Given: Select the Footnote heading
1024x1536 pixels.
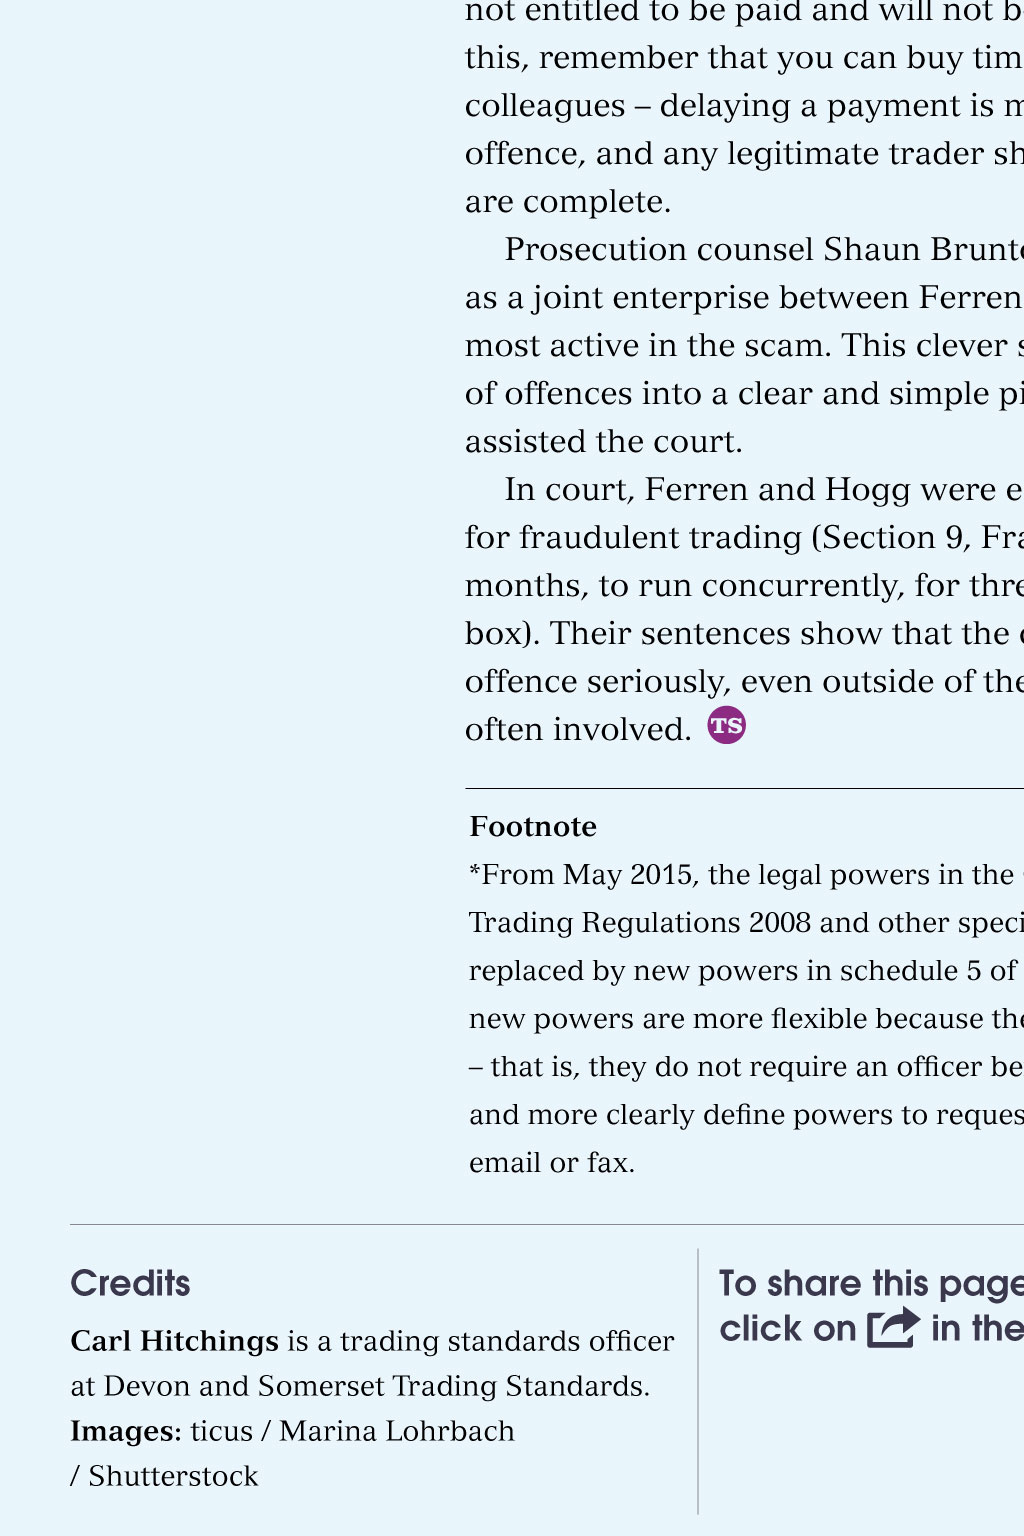Looking at the screenshot, I should click(x=533, y=827).
